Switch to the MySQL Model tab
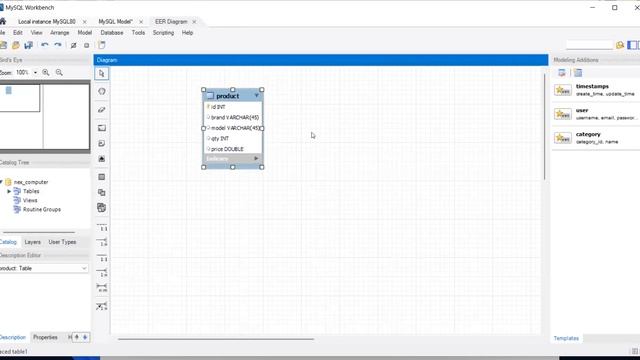 (116, 22)
